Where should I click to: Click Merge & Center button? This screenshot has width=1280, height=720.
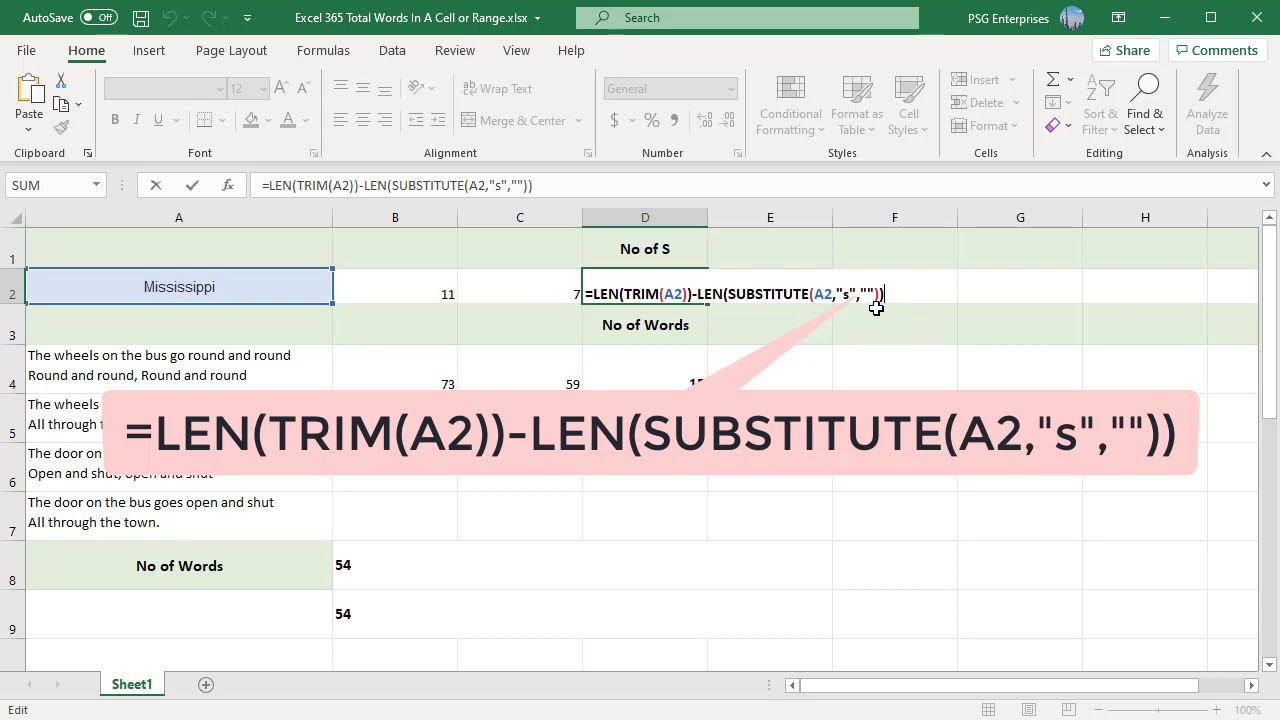point(514,120)
